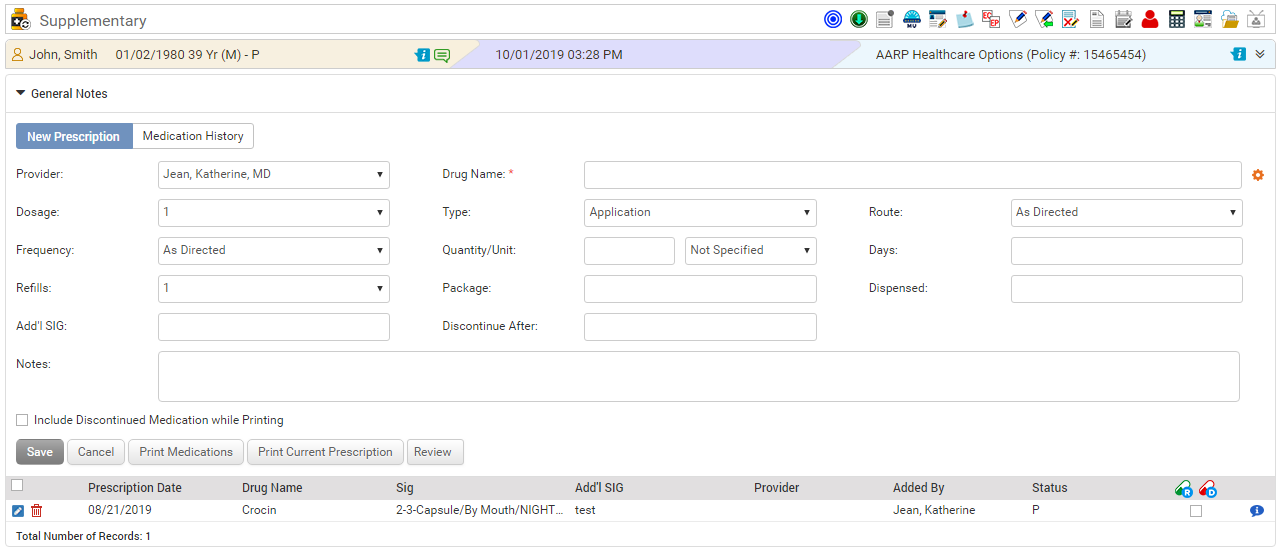Expand the Route dropdown
1280x551 pixels.
pyautogui.click(x=1126, y=213)
